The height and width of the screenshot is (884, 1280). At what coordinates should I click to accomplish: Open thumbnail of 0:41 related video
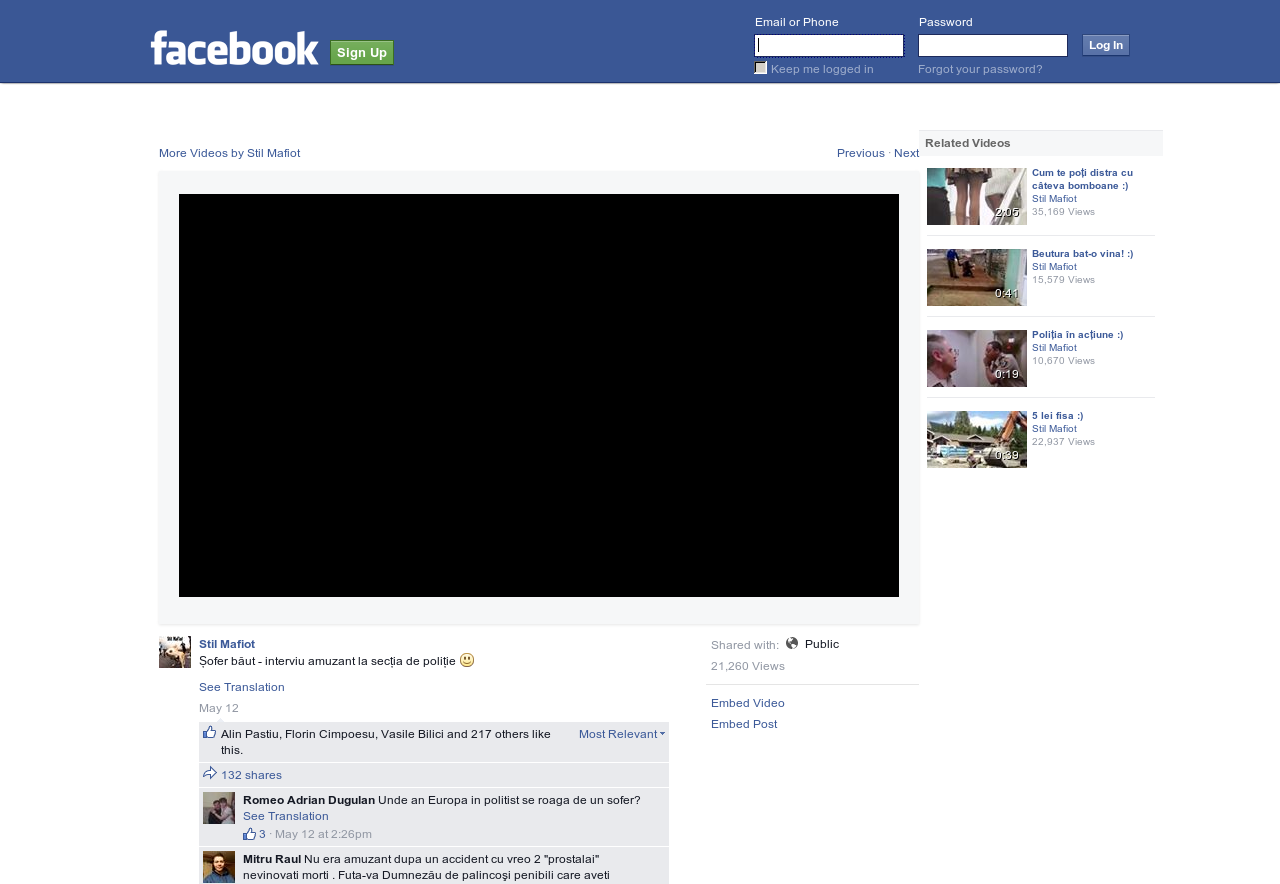[977, 277]
